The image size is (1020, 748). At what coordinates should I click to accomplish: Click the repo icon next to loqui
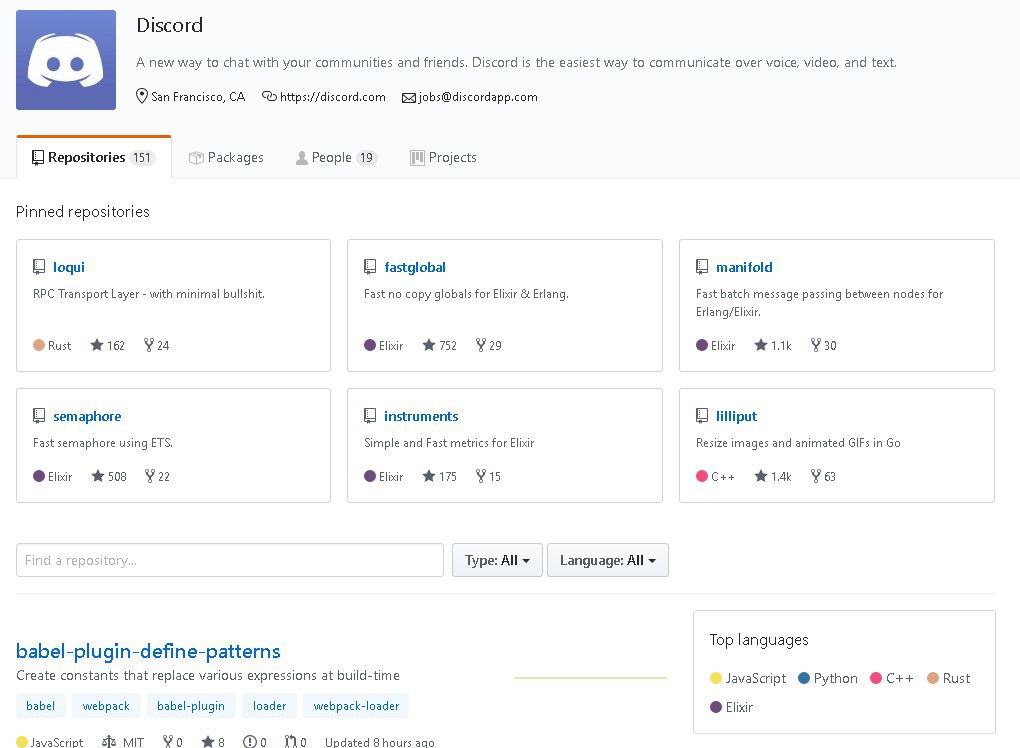[39, 267]
